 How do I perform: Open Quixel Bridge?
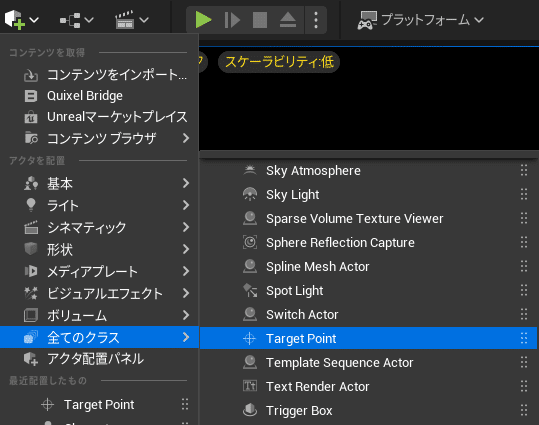(99, 96)
